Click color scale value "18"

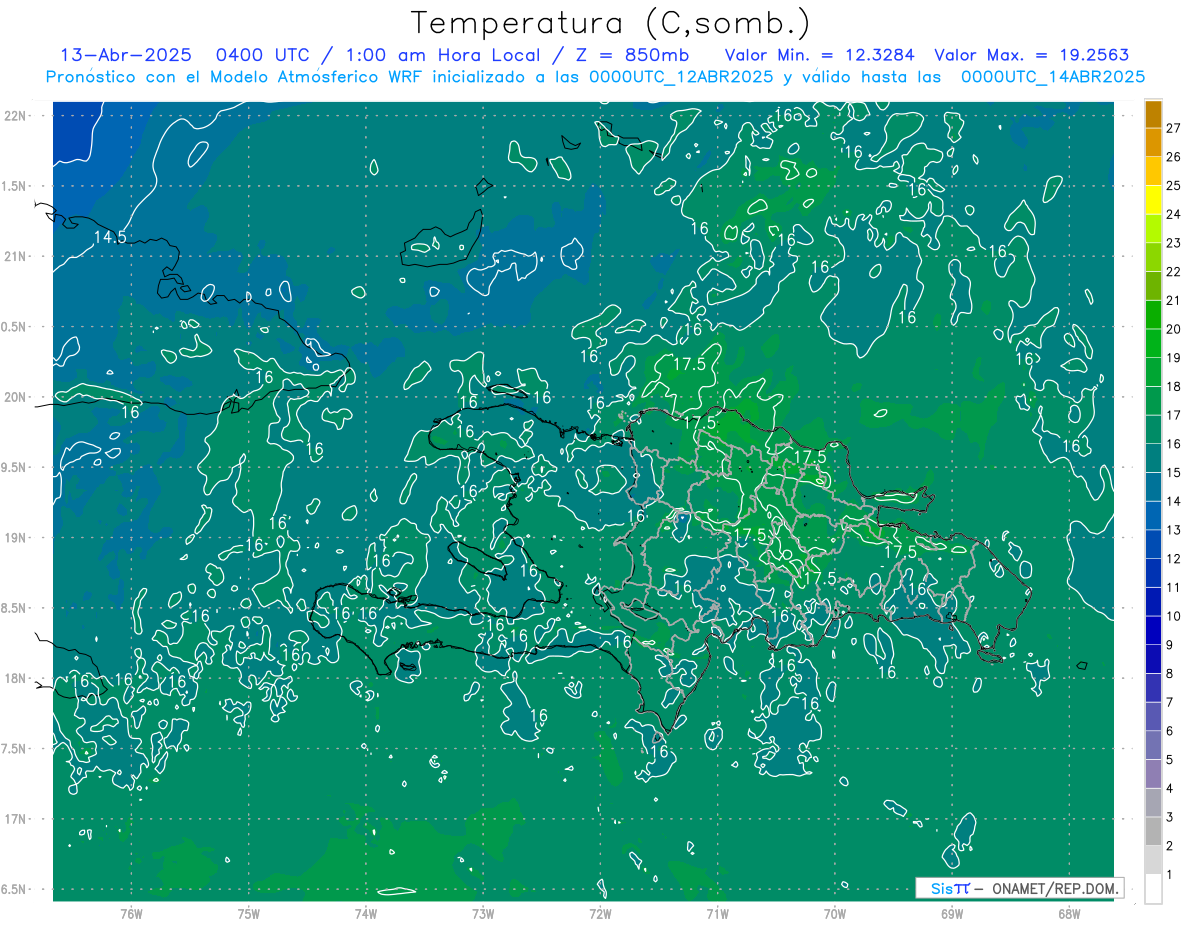click(1174, 386)
